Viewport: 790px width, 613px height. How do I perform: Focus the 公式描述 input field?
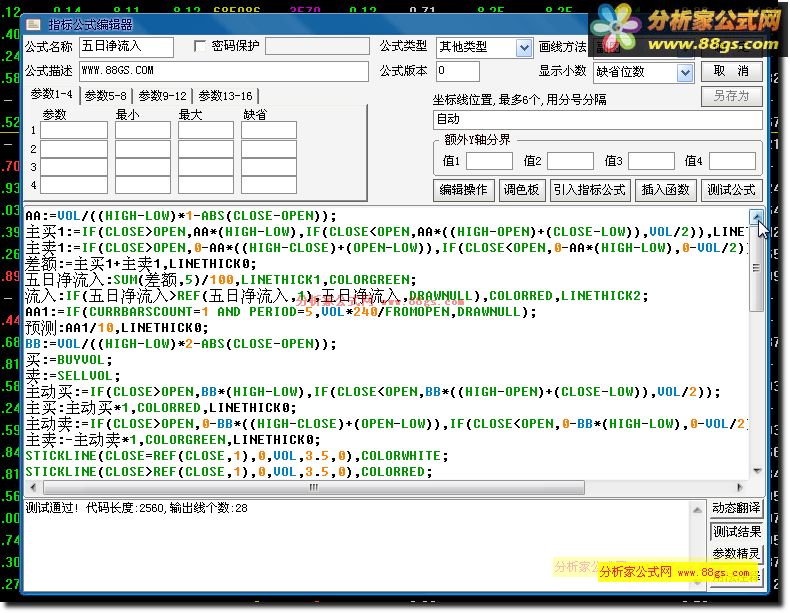(224, 71)
